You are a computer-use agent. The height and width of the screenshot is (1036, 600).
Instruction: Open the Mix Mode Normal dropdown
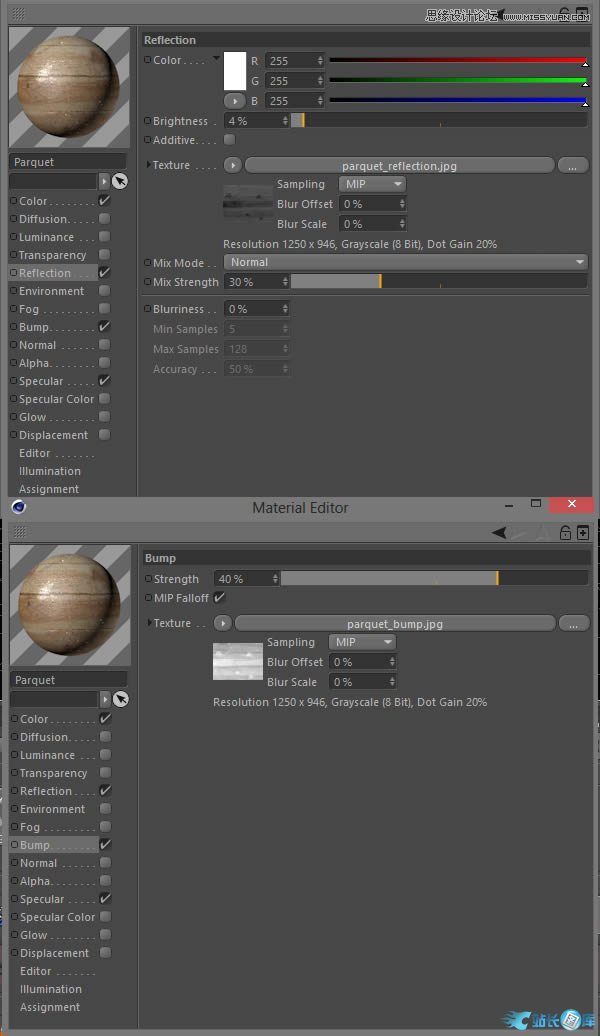[405, 262]
